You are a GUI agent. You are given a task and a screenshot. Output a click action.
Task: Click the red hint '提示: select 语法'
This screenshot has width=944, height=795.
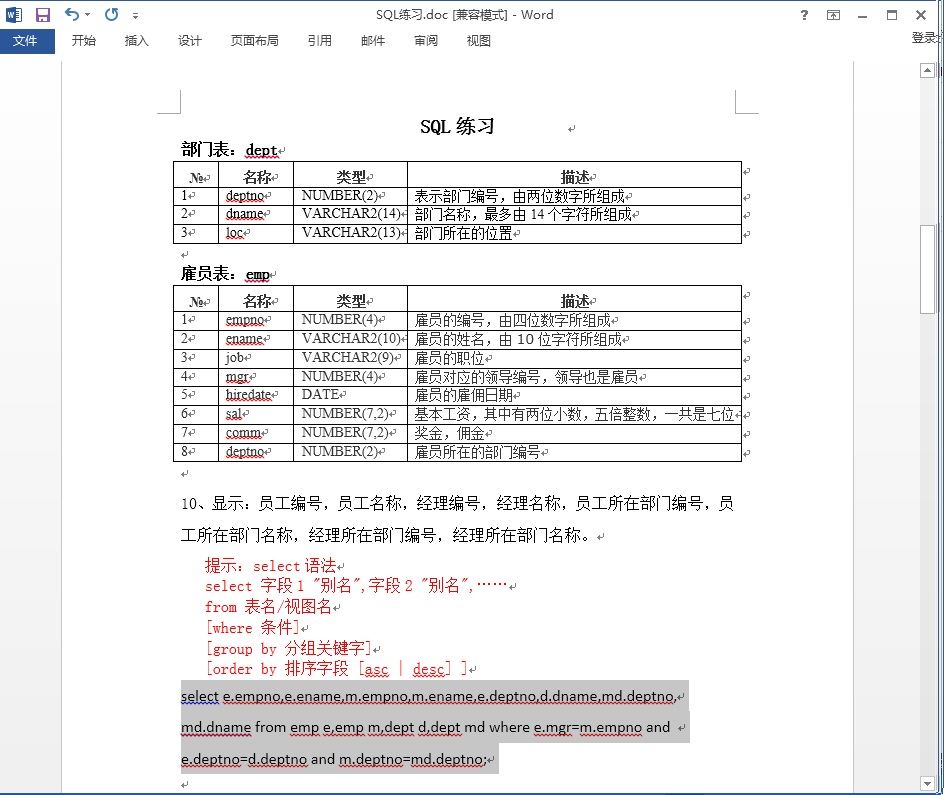pyautogui.click(x=270, y=566)
